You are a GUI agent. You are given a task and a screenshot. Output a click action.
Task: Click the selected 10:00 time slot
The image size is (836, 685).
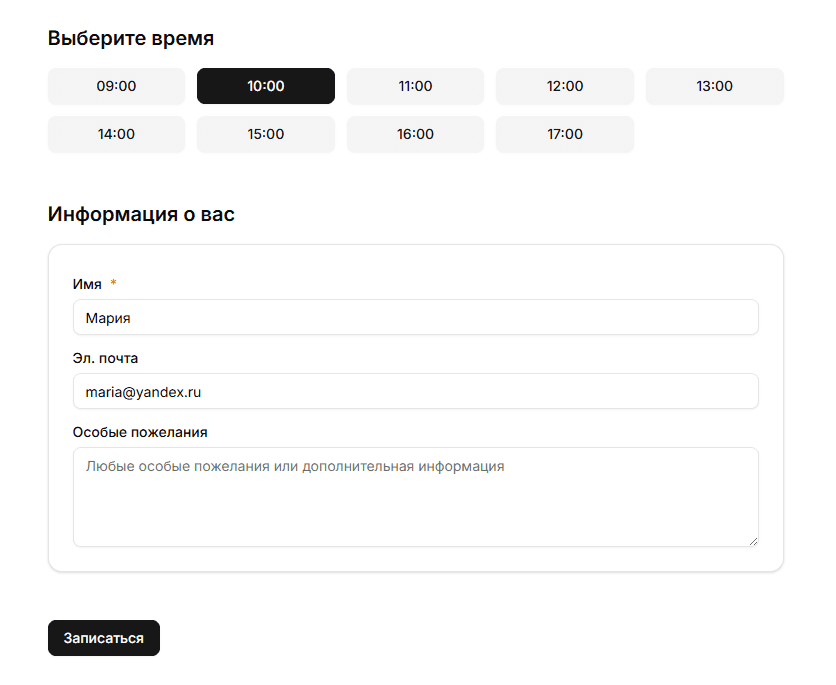click(266, 86)
